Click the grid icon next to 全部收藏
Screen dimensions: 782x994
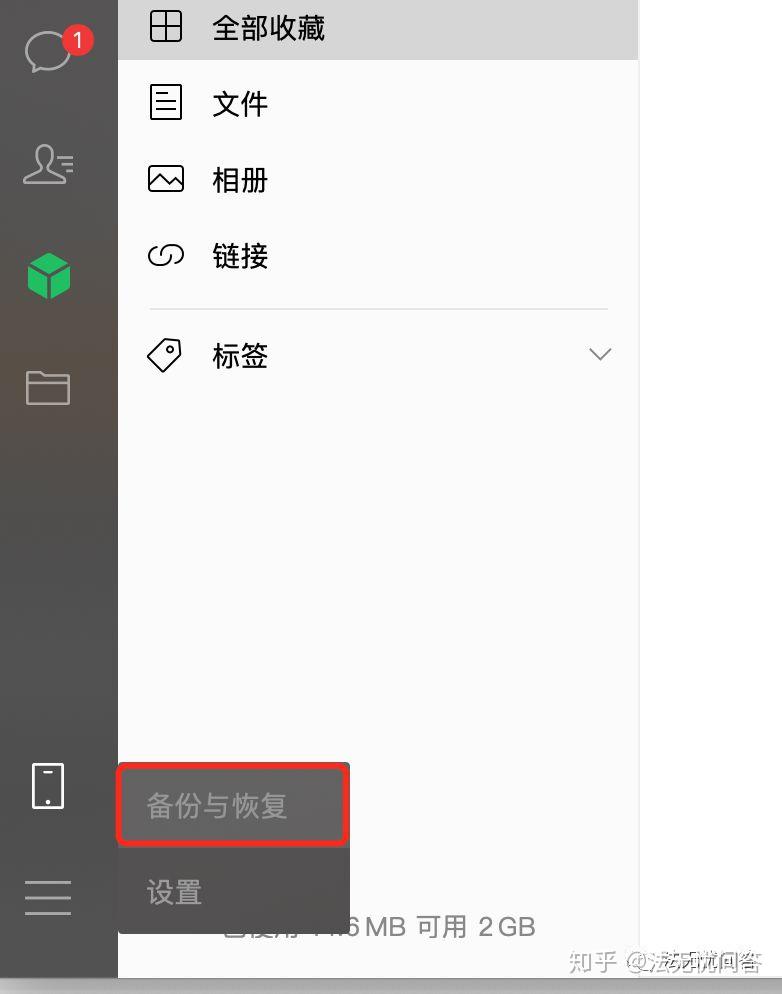pyautogui.click(x=165, y=27)
